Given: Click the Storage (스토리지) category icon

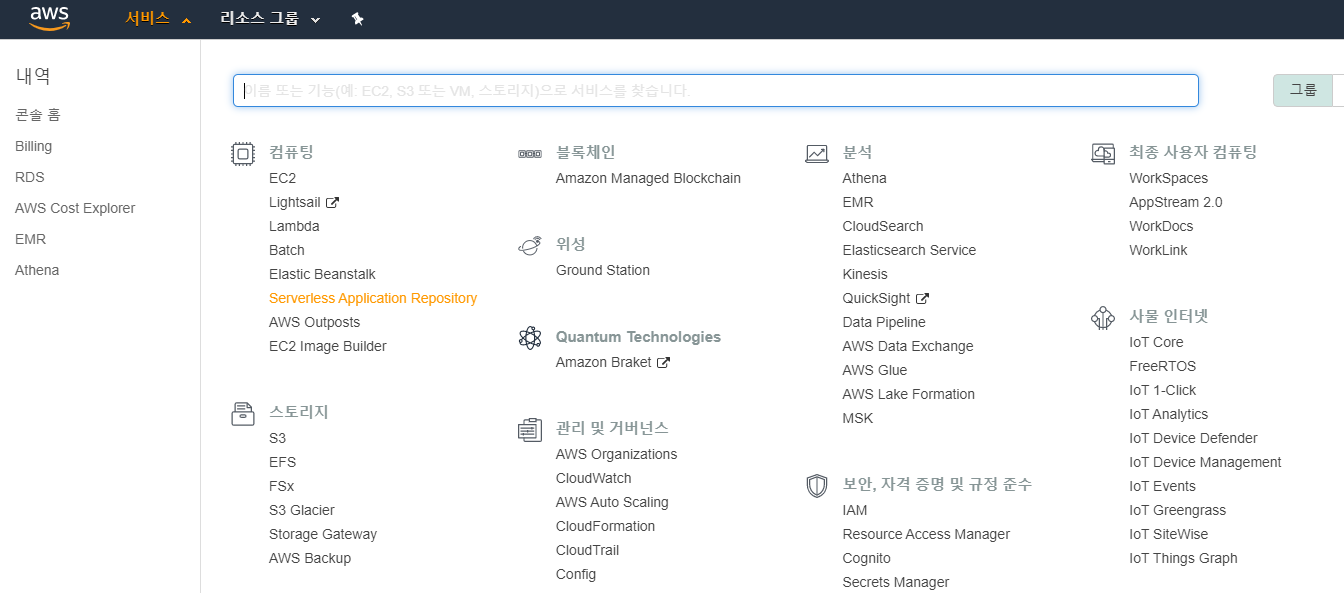Looking at the screenshot, I should coord(242,413).
